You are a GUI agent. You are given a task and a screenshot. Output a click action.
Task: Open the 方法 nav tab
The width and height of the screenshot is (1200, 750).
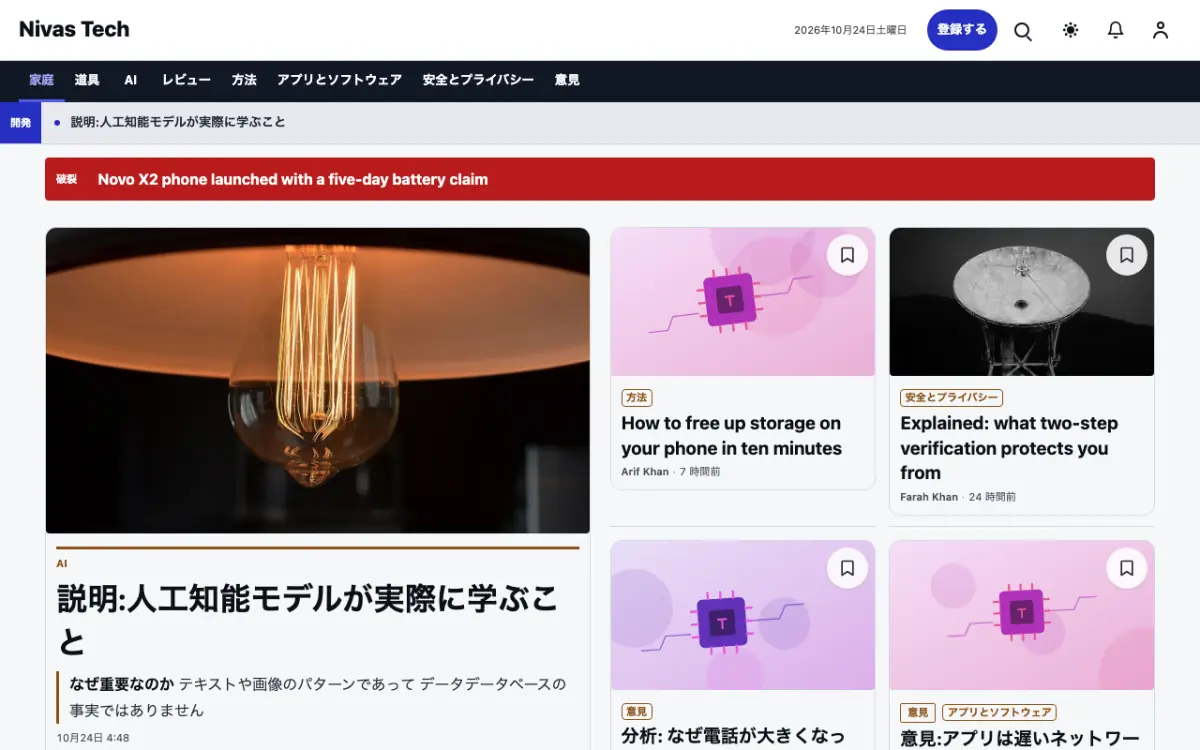click(244, 80)
